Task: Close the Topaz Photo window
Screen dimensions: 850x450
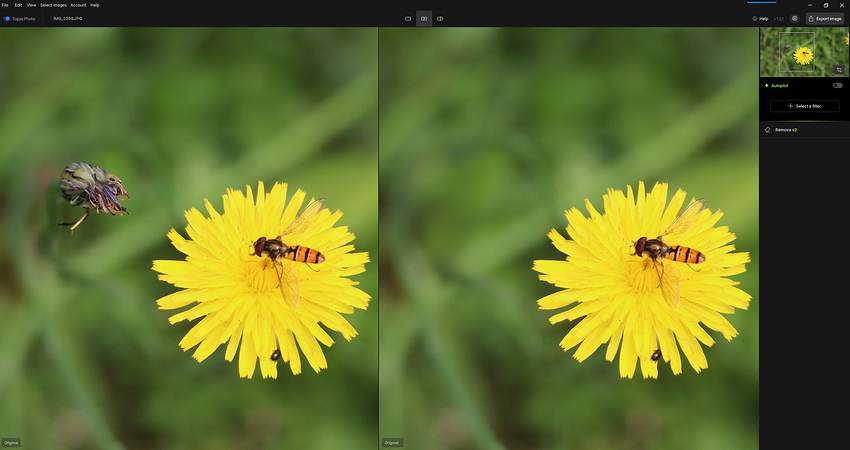Action: click(x=842, y=5)
